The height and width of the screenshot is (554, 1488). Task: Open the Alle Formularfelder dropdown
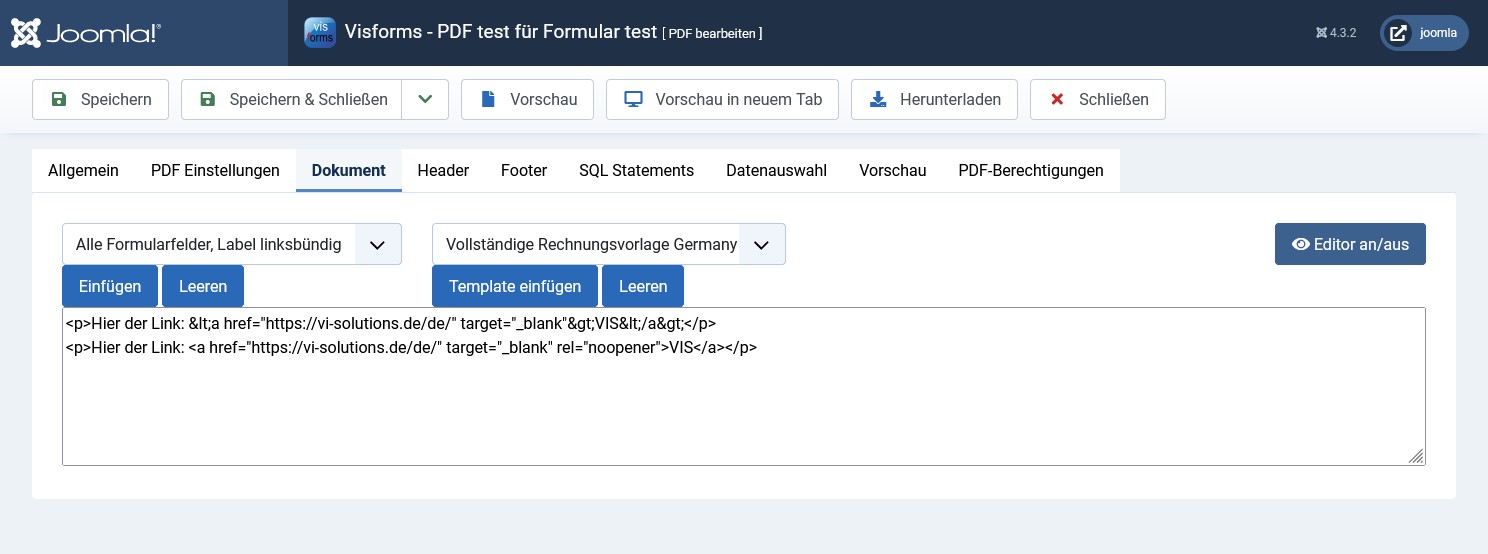pos(232,244)
